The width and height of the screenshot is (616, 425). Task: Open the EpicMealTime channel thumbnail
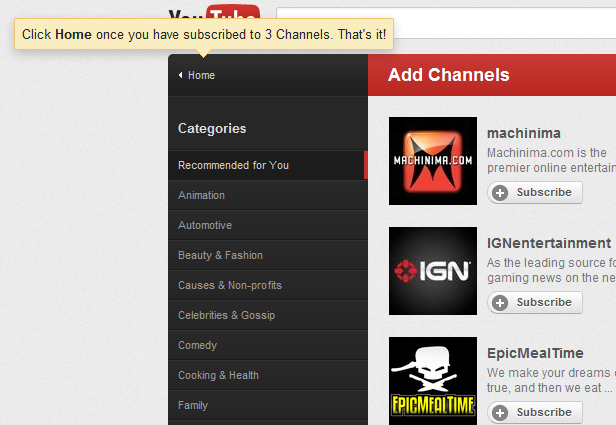pos(433,381)
